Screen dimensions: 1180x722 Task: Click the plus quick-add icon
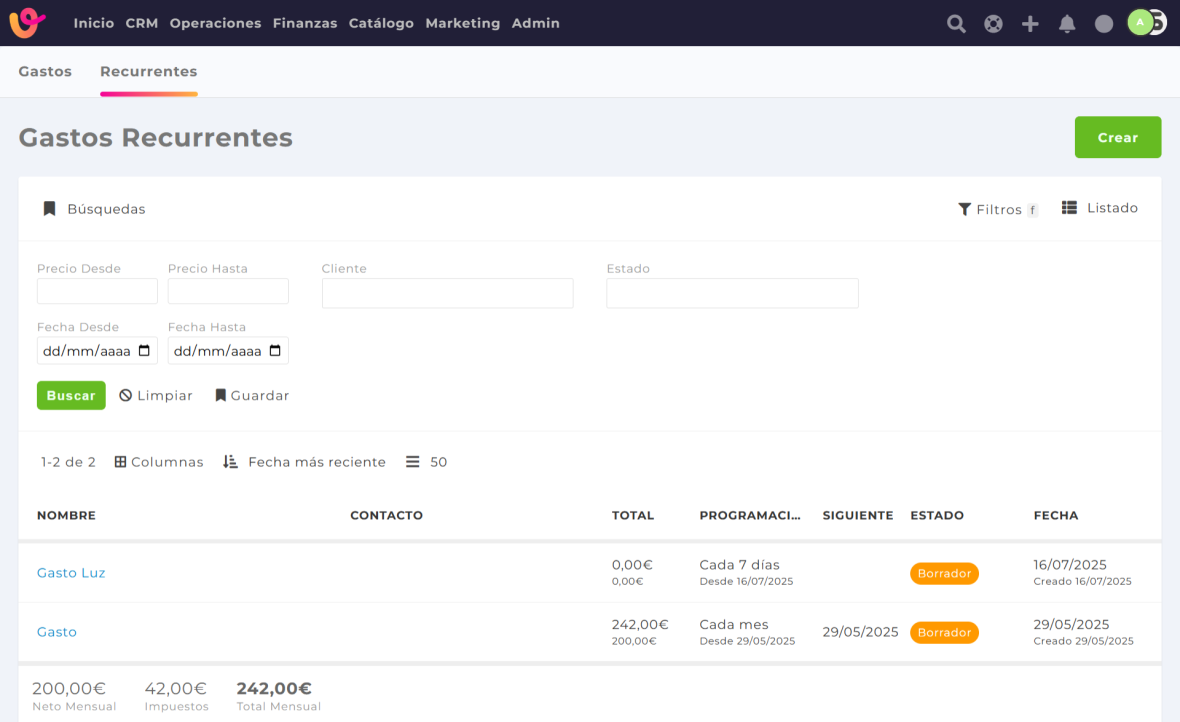point(1030,24)
